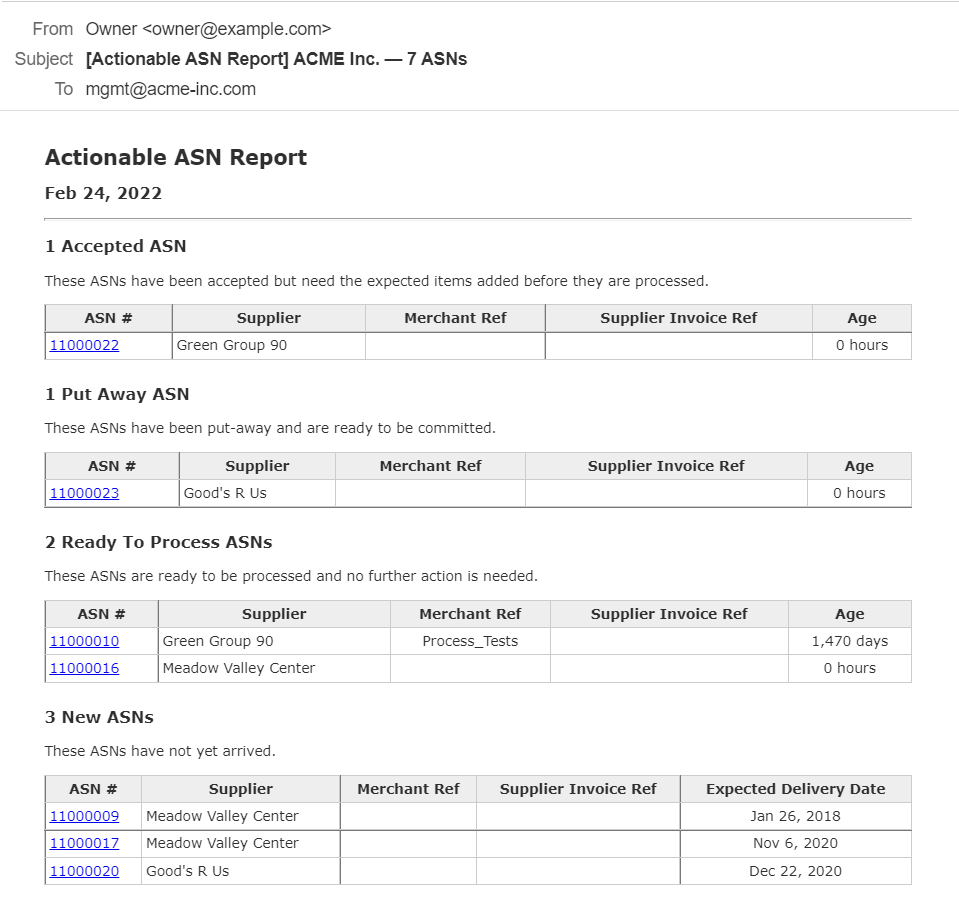Open ASN link 11000022
The height and width of the screenshot is (922, 959).
[84, 345]
